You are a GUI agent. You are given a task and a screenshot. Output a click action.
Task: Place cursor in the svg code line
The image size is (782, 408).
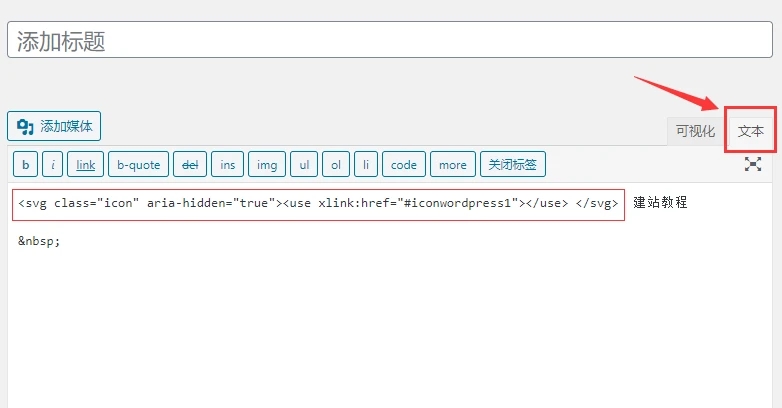(x=319, y=203)
